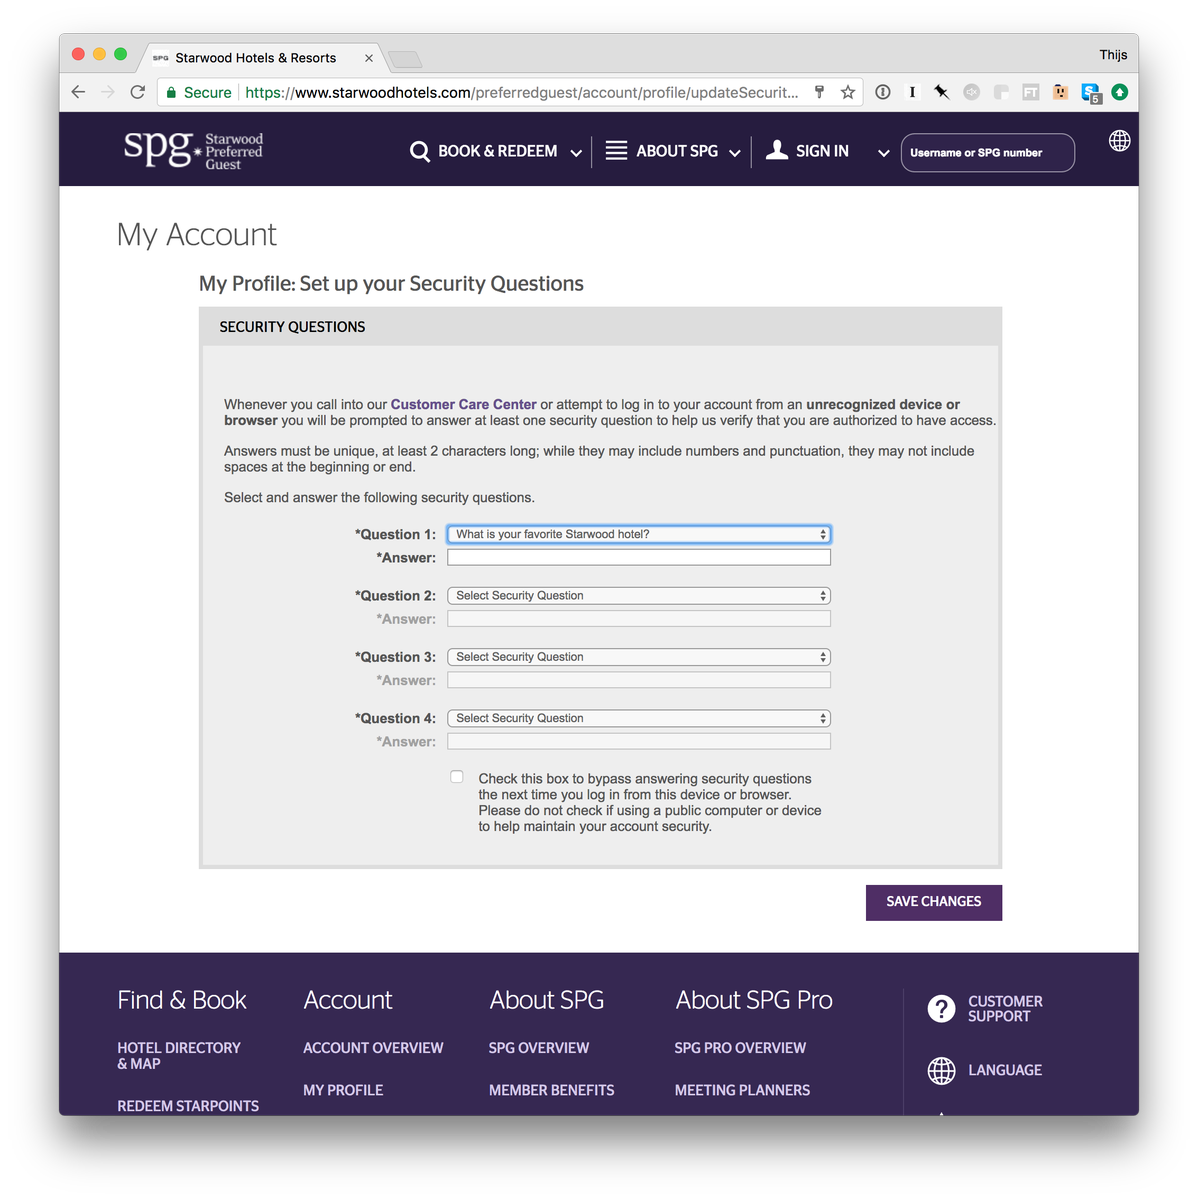Click the saved password key icon

819,92
